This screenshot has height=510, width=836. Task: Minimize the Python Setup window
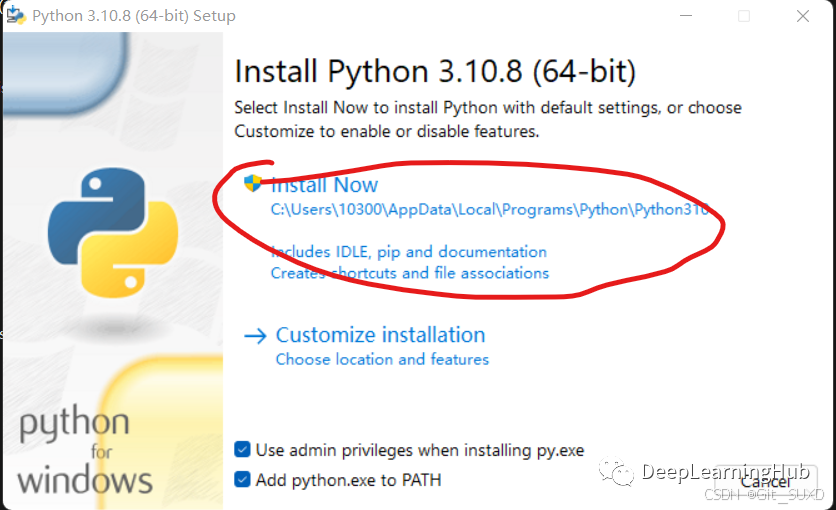[x=686, y=16]
